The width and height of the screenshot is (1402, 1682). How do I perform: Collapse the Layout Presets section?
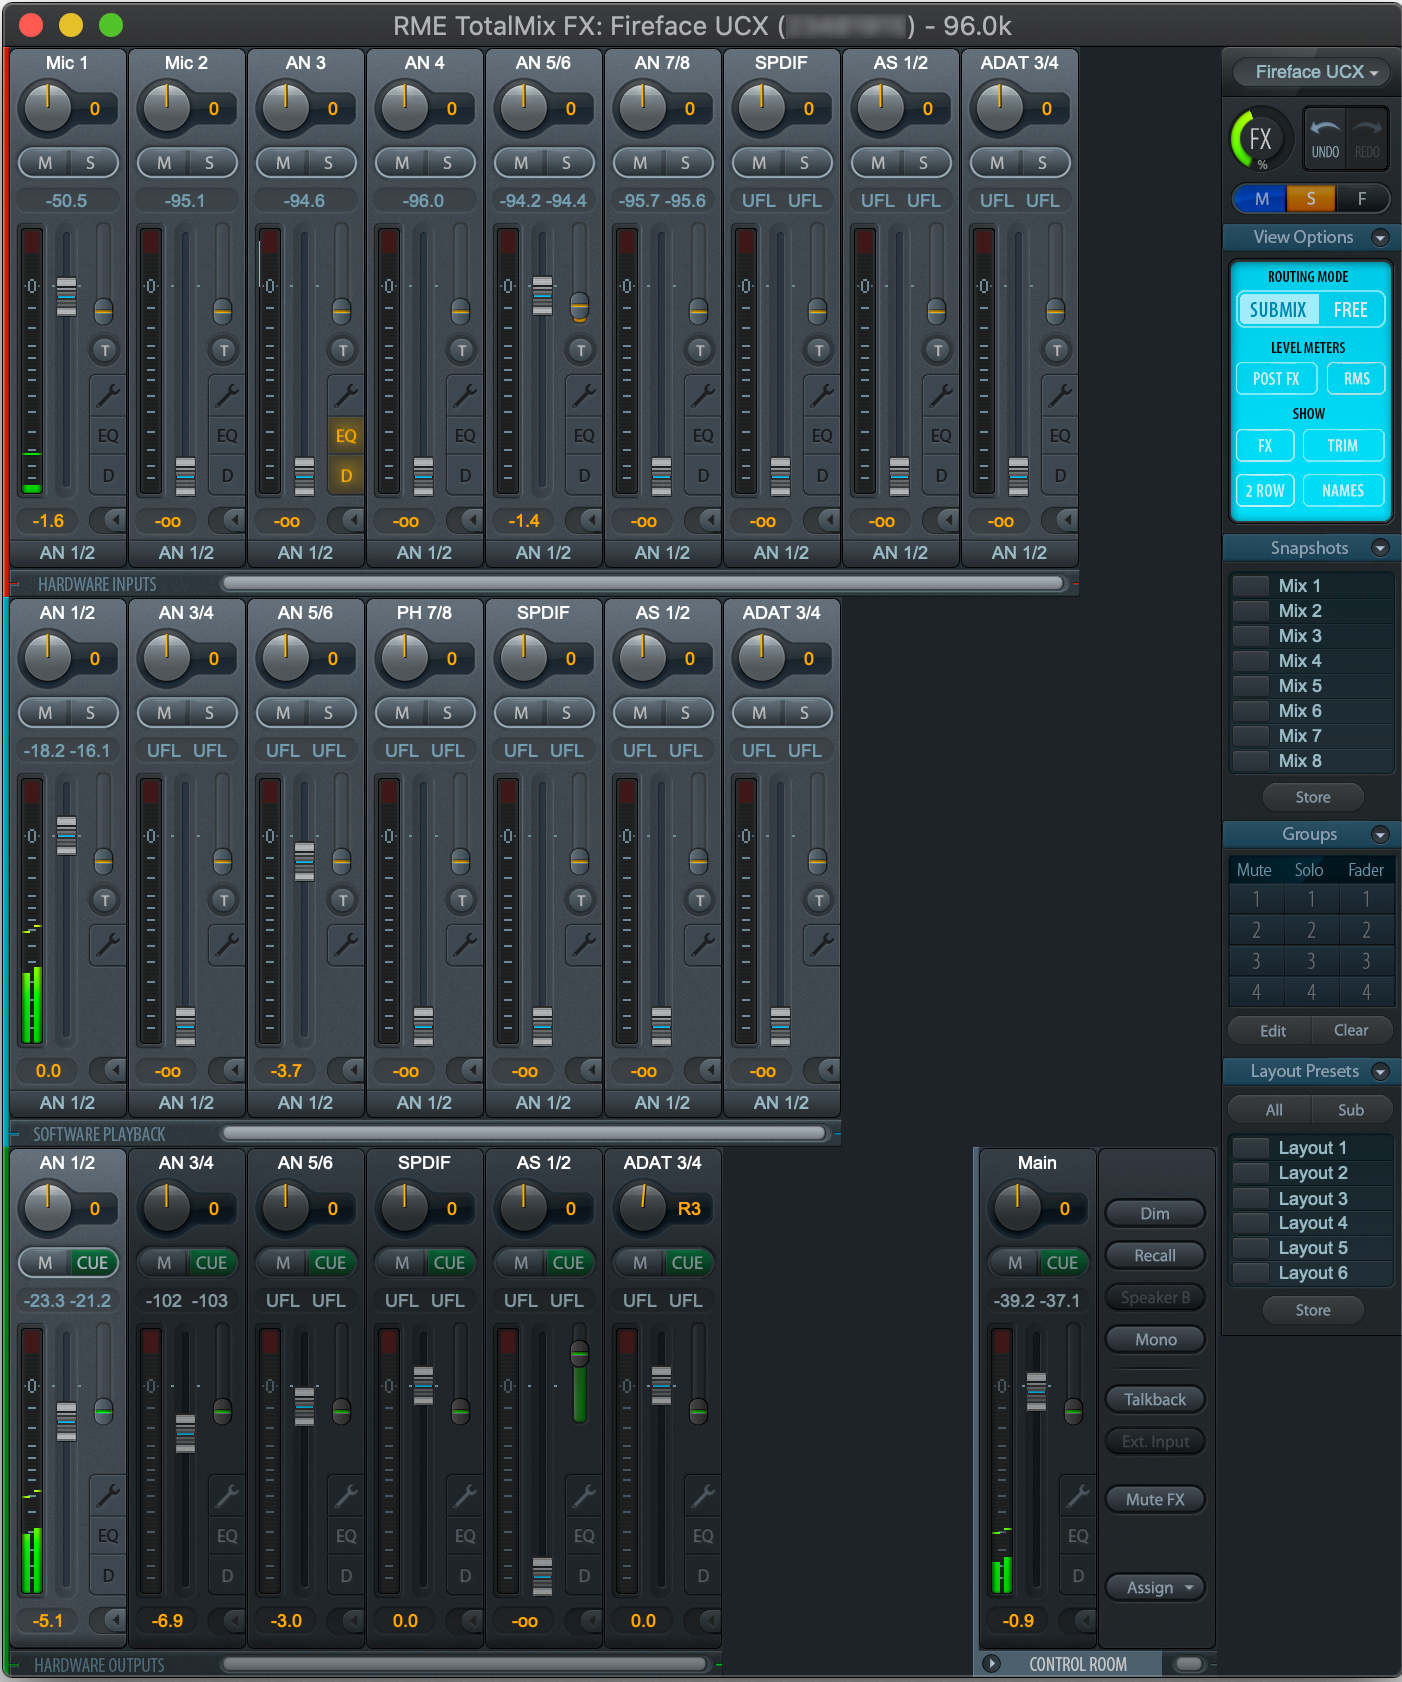[x=1380, y=1071]
